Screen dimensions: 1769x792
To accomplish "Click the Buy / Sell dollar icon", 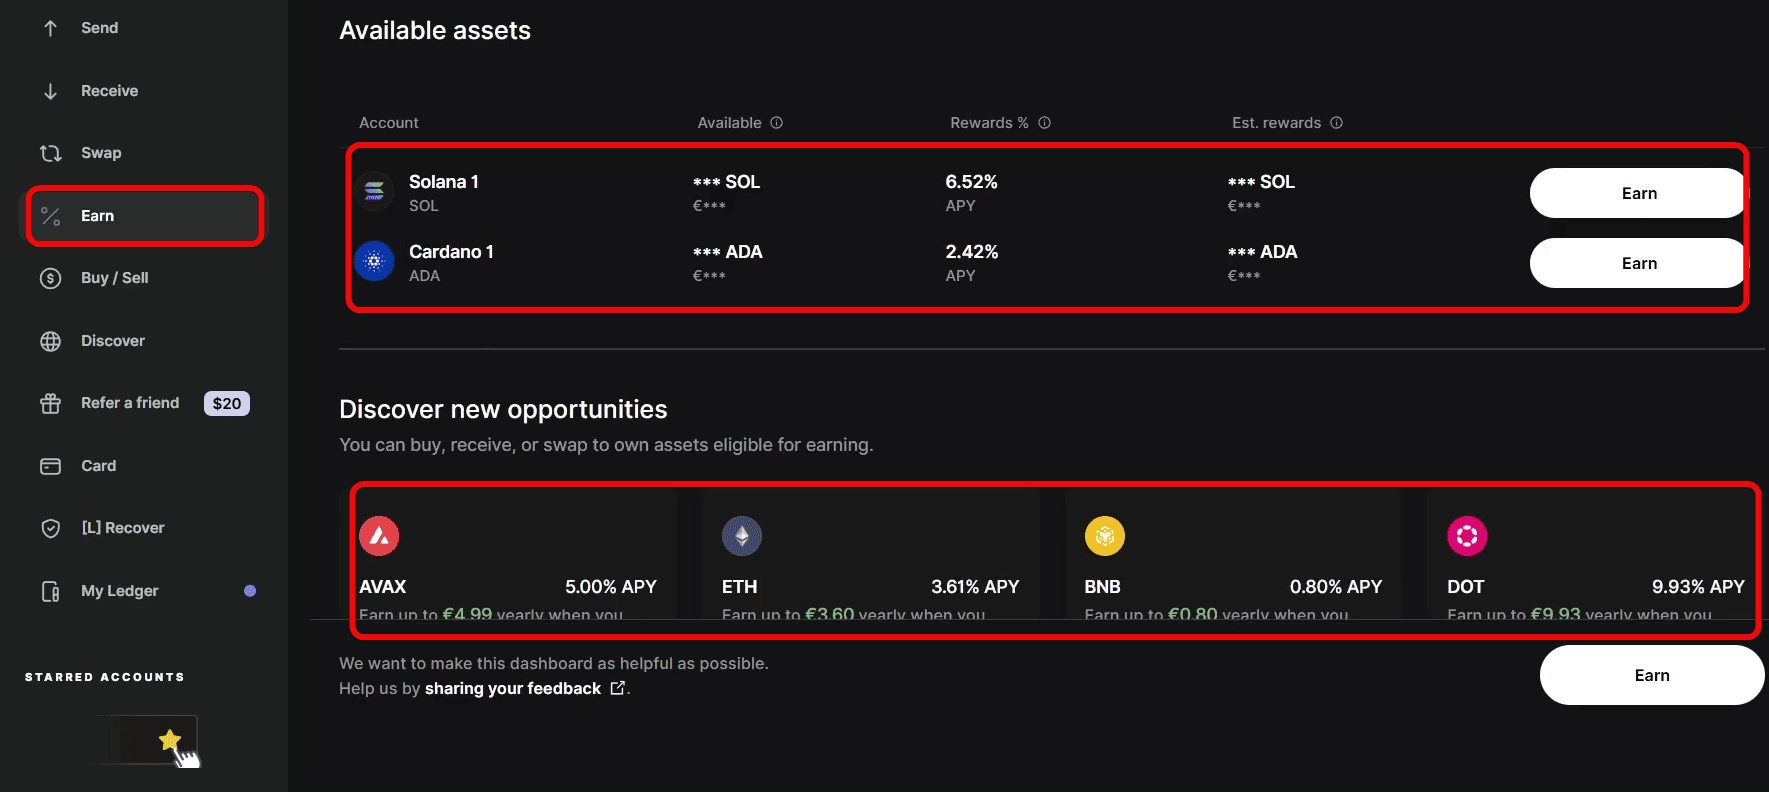I will point(50,278).
